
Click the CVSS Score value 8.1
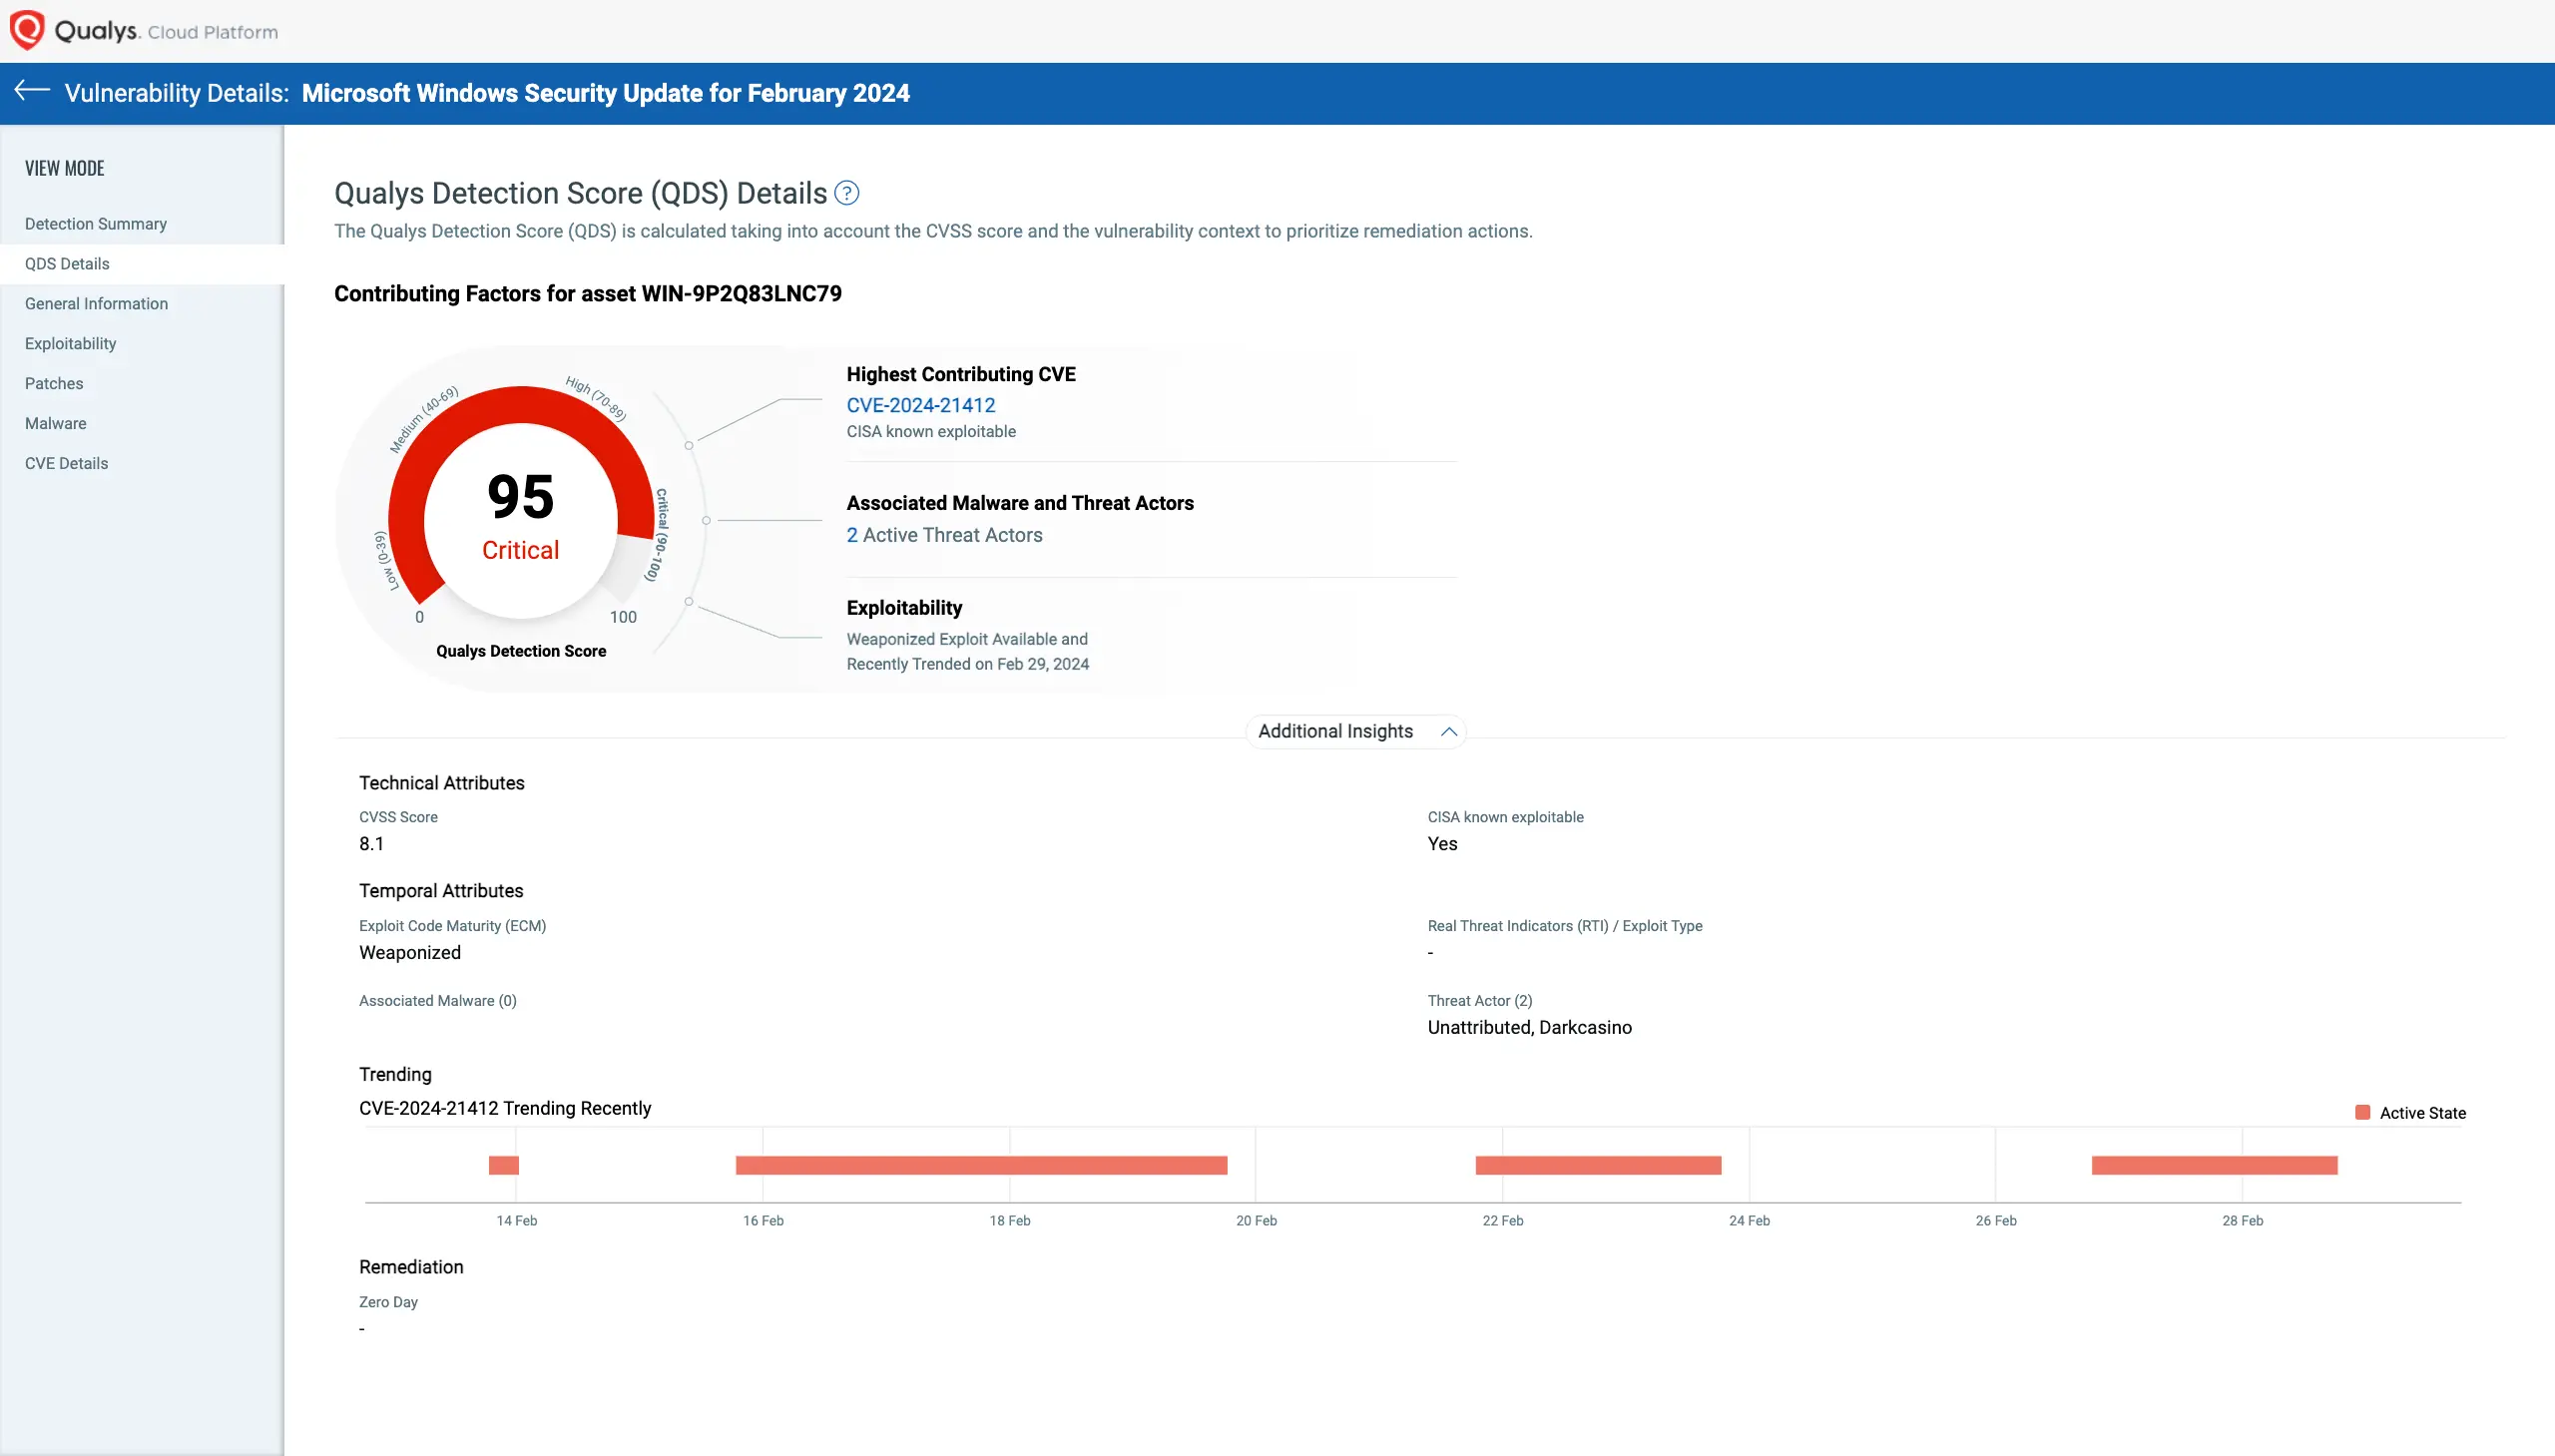click(x=372, y=844)
